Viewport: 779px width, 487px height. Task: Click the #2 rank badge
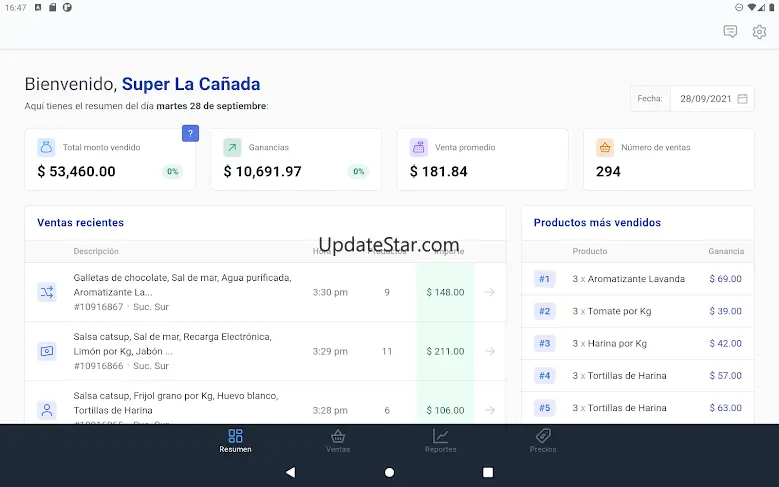point(545,311)
